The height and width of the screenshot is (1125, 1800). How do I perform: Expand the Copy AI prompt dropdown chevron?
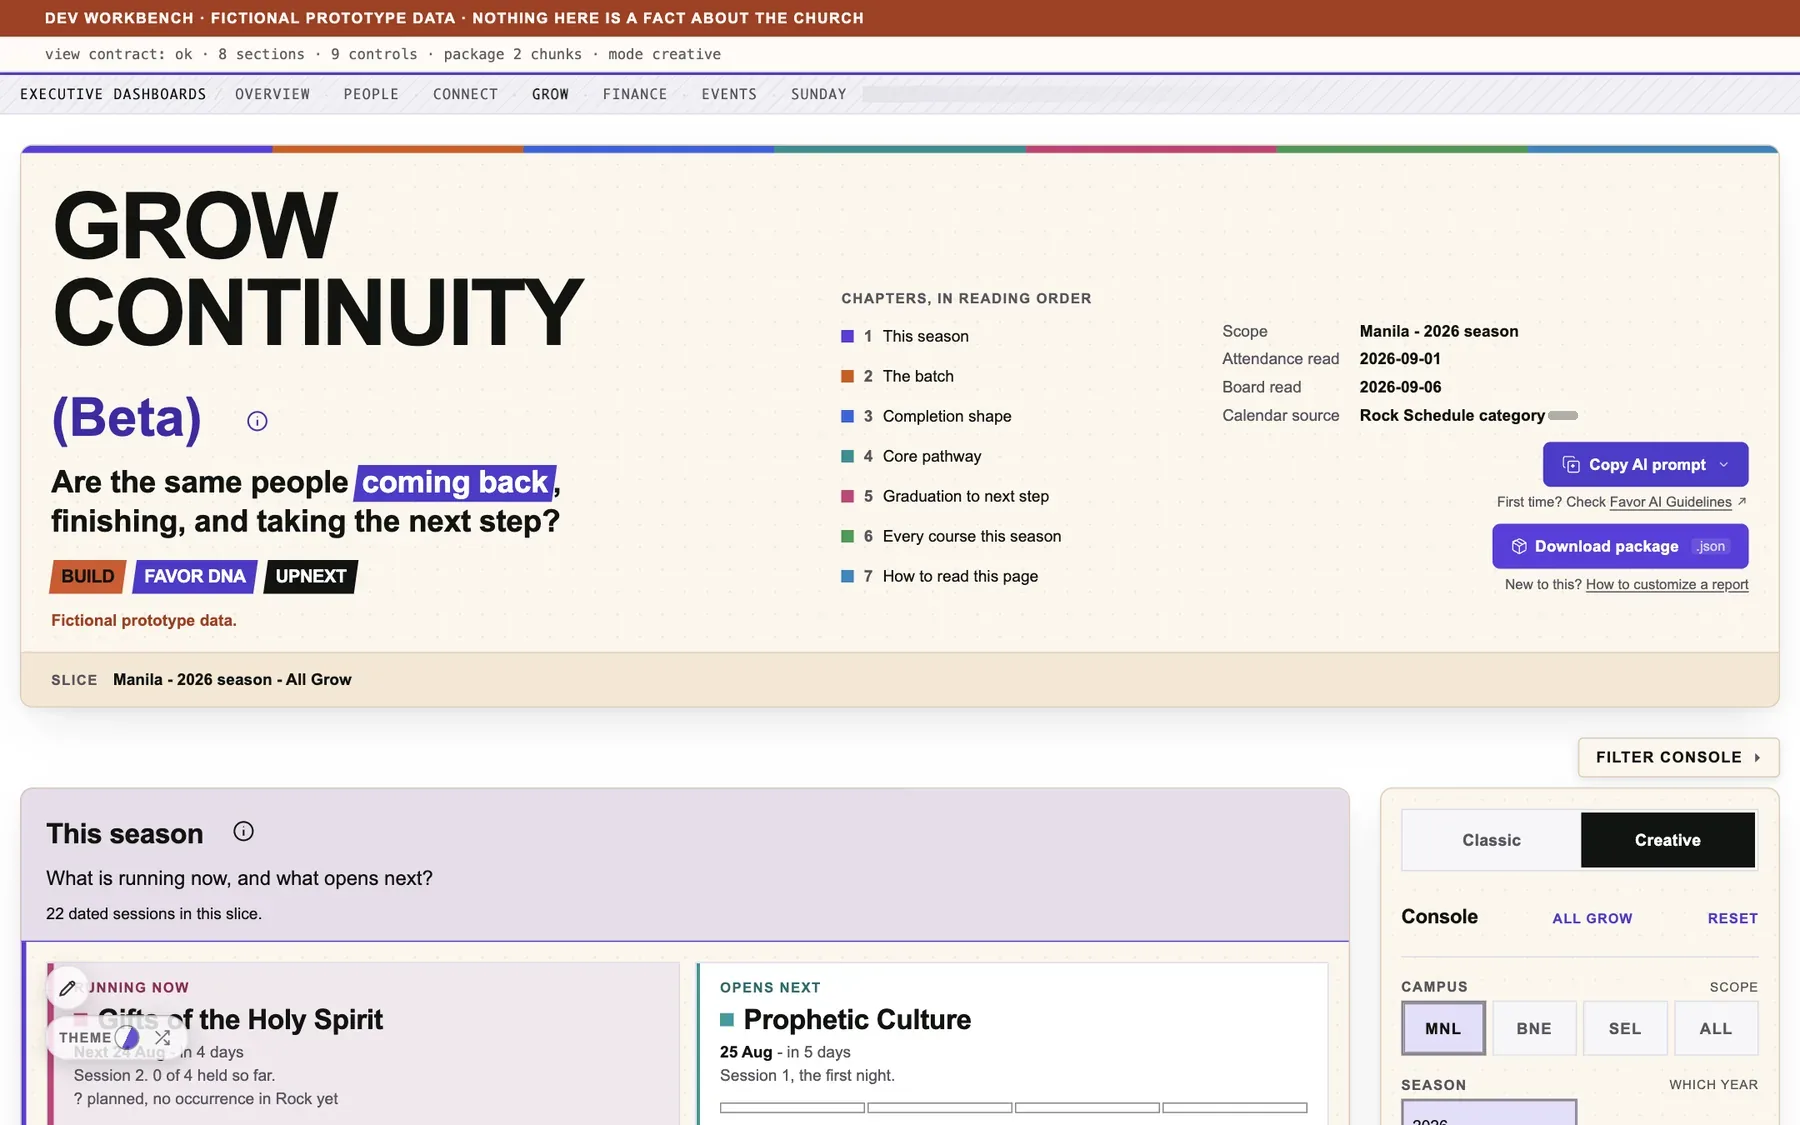pyautogui.click(x=1724, y=465)
